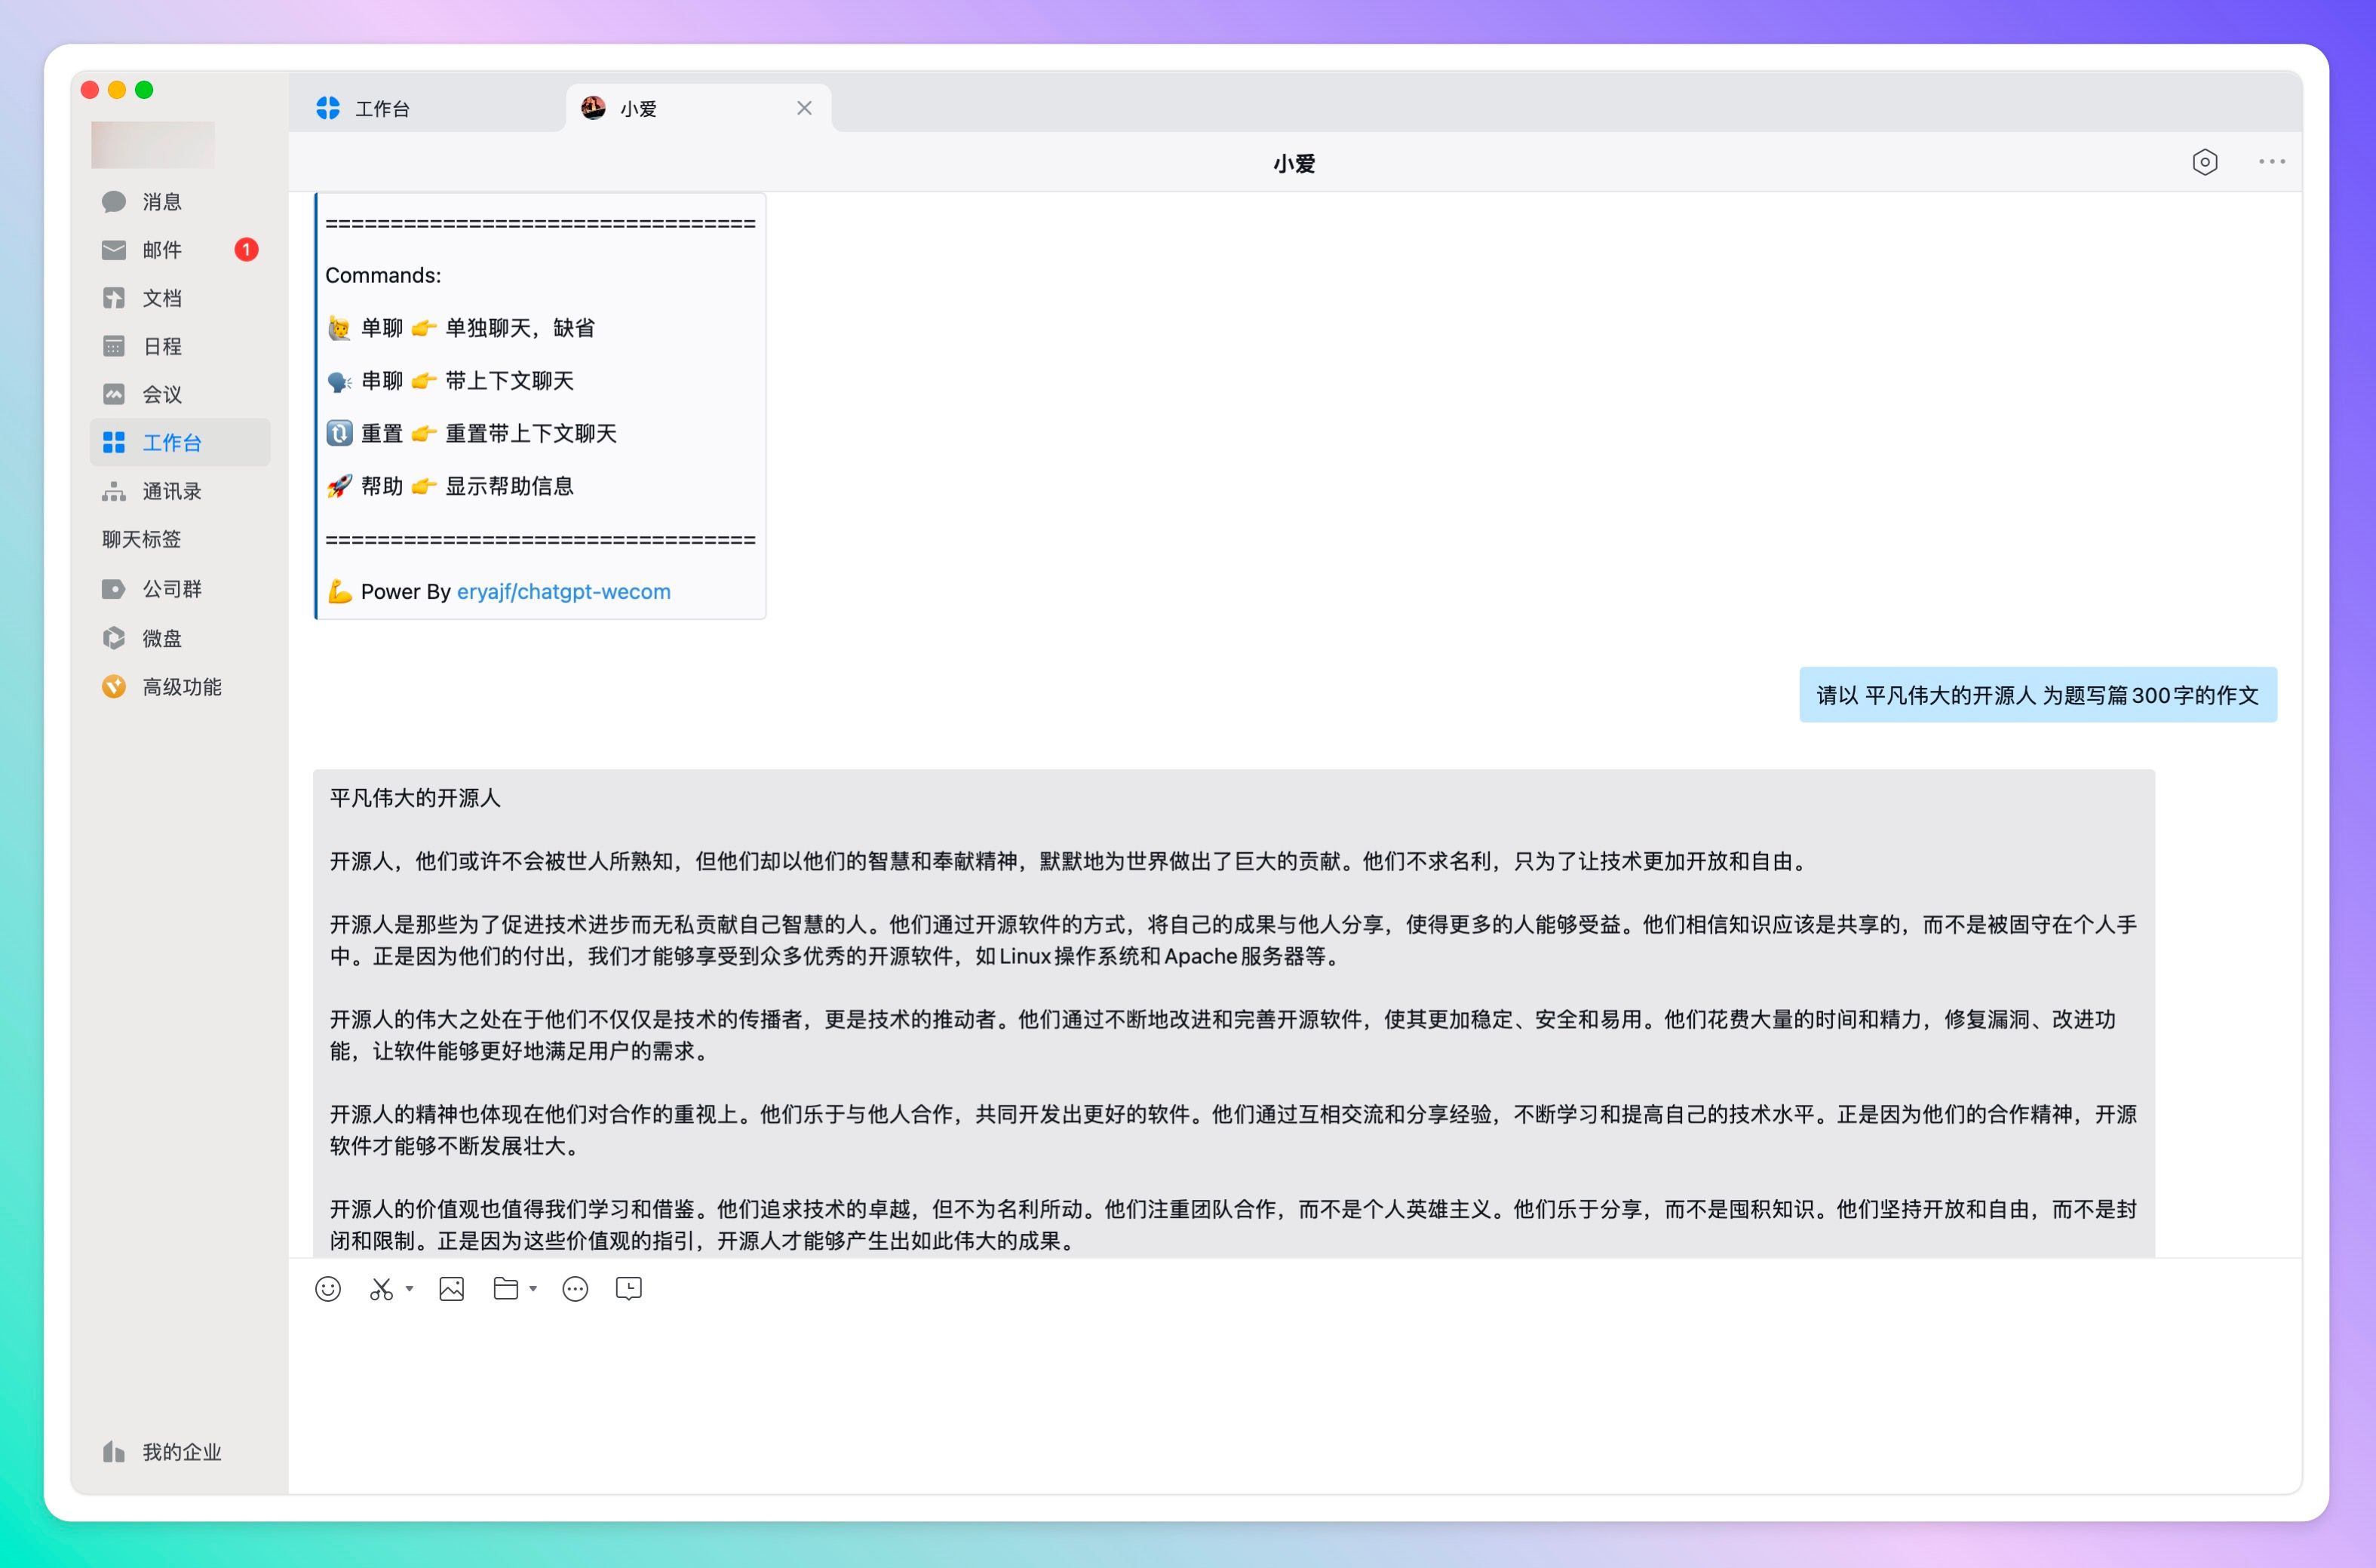Close the 小爱 tab
2376x1568 pixels.
point(804,108)
